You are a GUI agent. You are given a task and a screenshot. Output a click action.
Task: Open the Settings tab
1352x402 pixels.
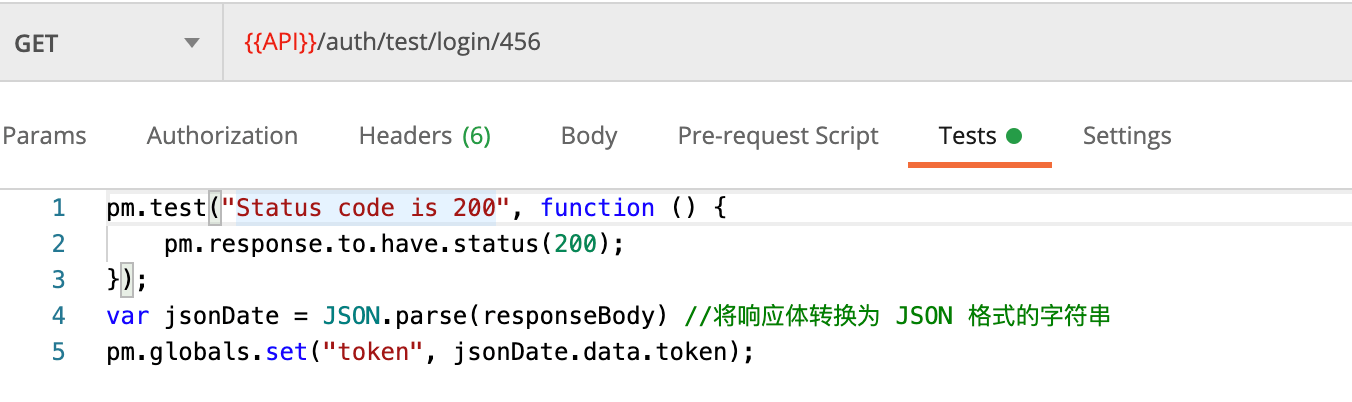tap(1126, 136)
